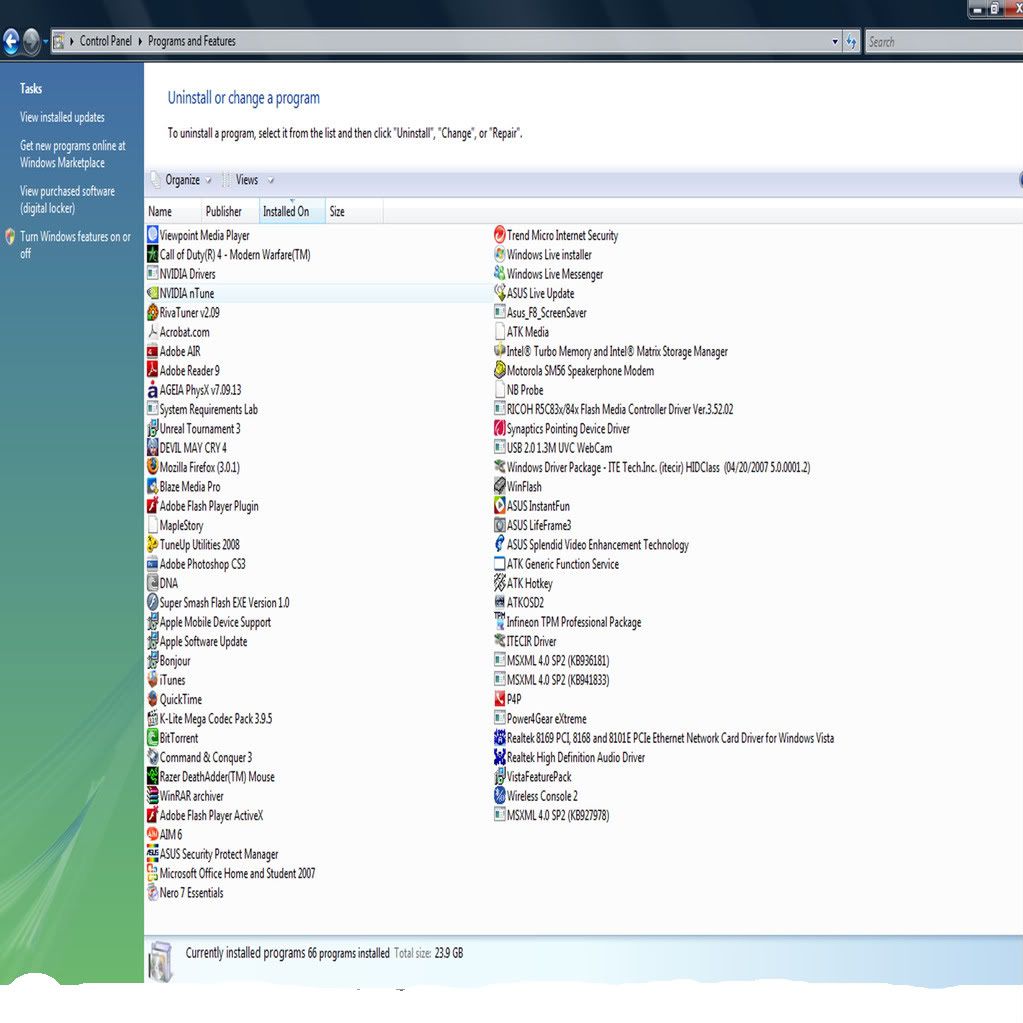Select VistaFeaturePack entry
The height and width of the screenshot is (1023, 1023).
539,776
